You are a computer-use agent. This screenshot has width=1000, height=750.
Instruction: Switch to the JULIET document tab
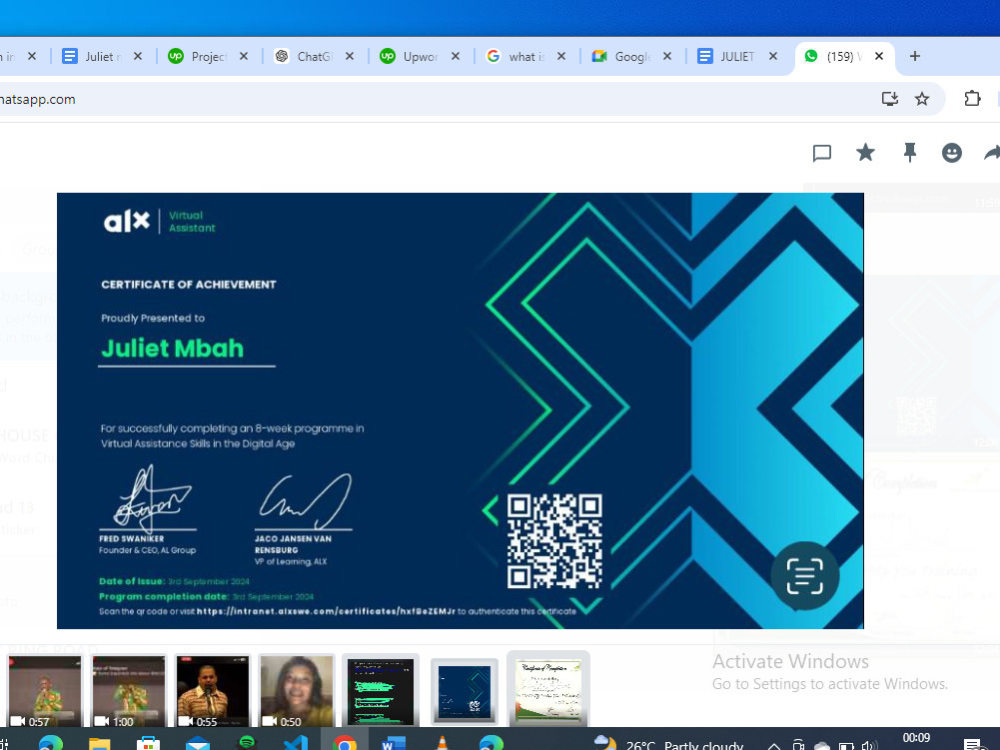pos(737,56)
